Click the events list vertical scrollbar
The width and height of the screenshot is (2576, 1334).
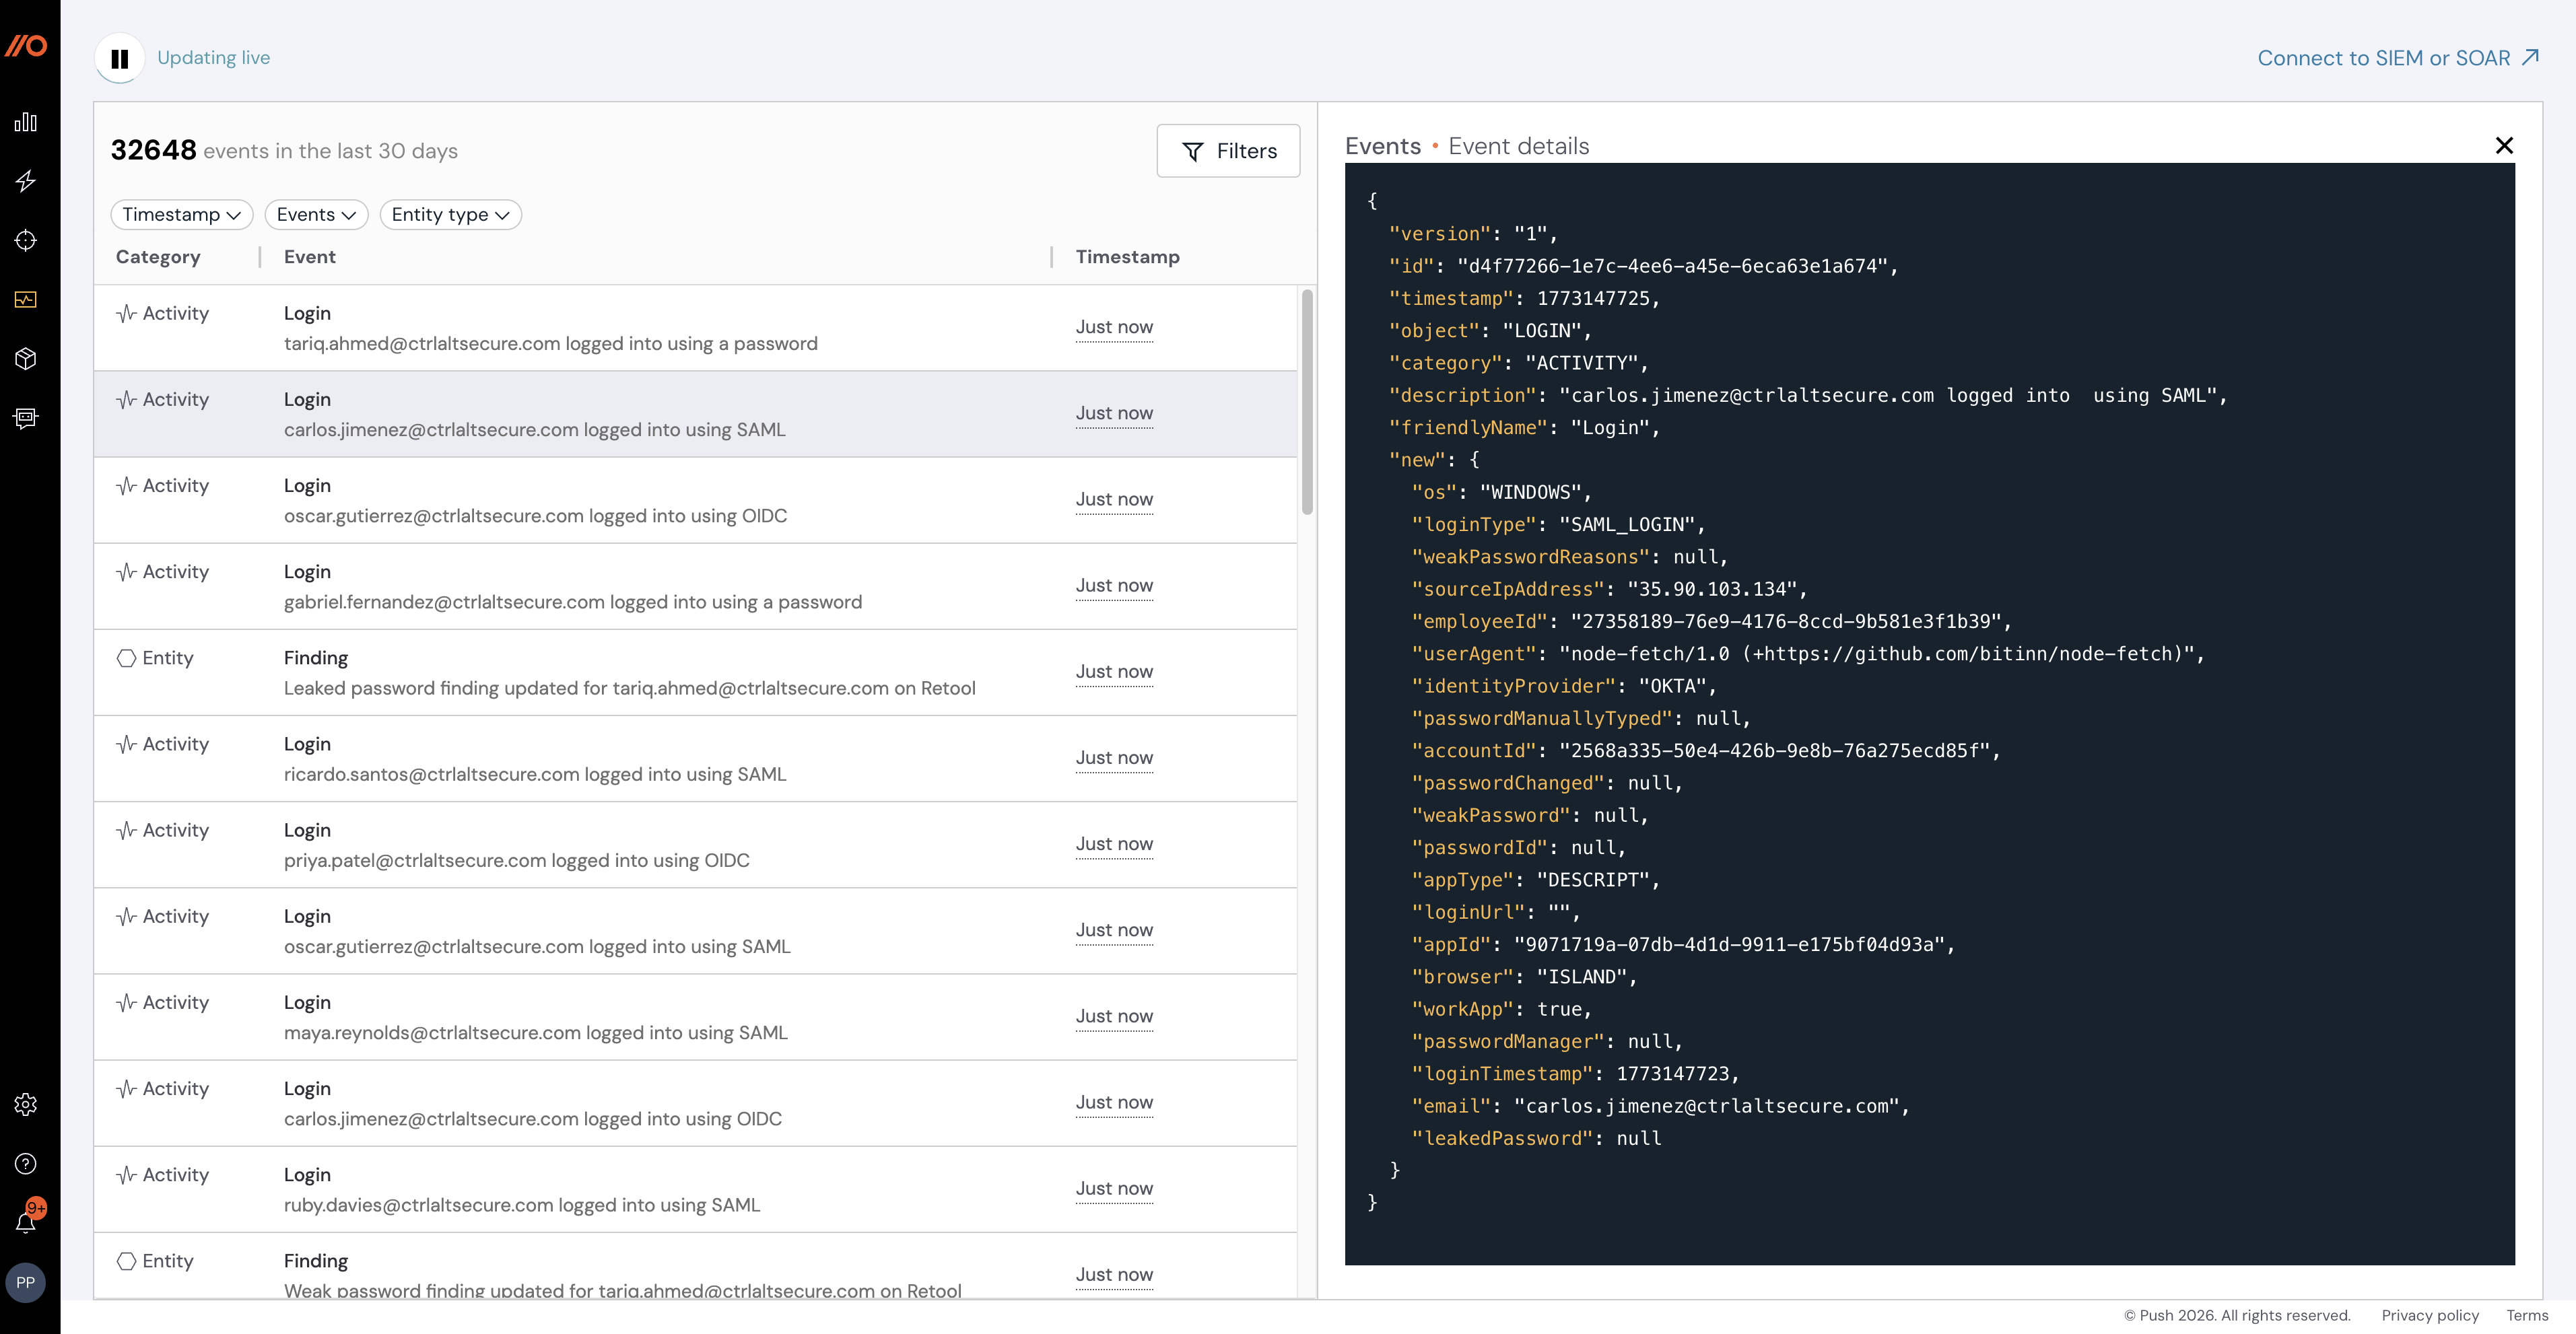coord(1306,401)
